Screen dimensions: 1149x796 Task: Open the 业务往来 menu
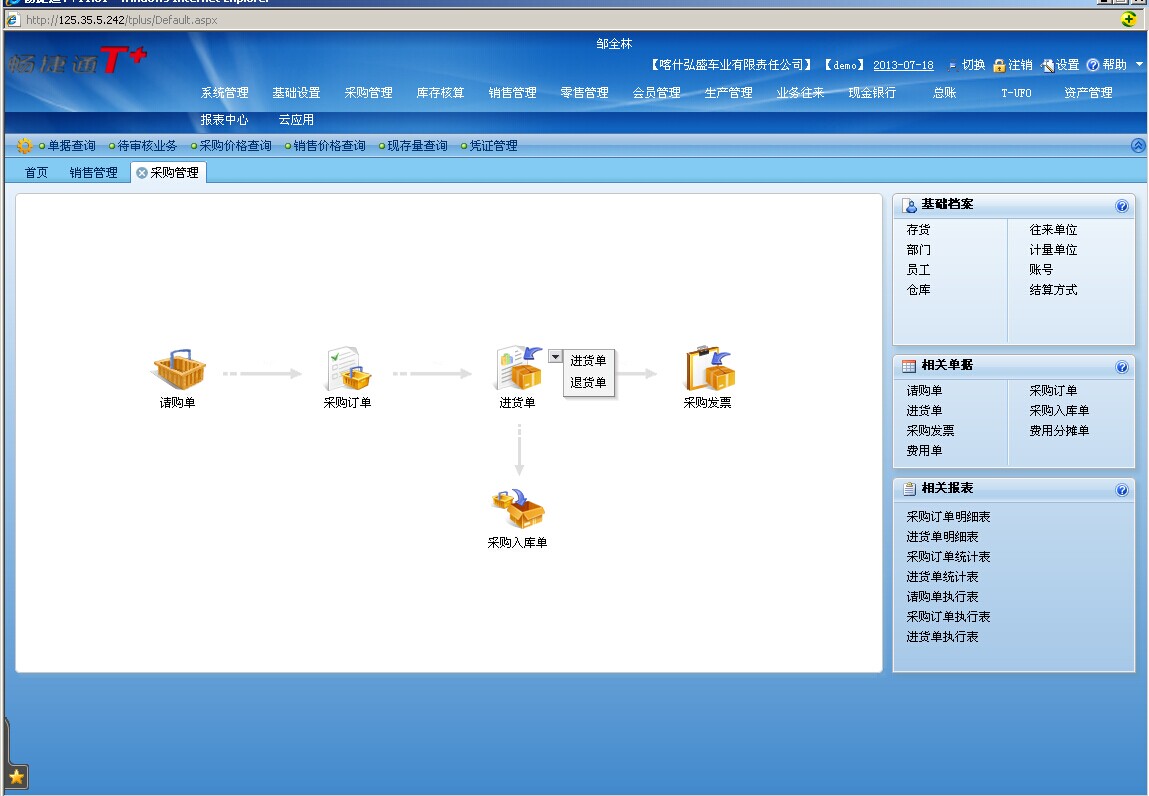coord(800,93)
